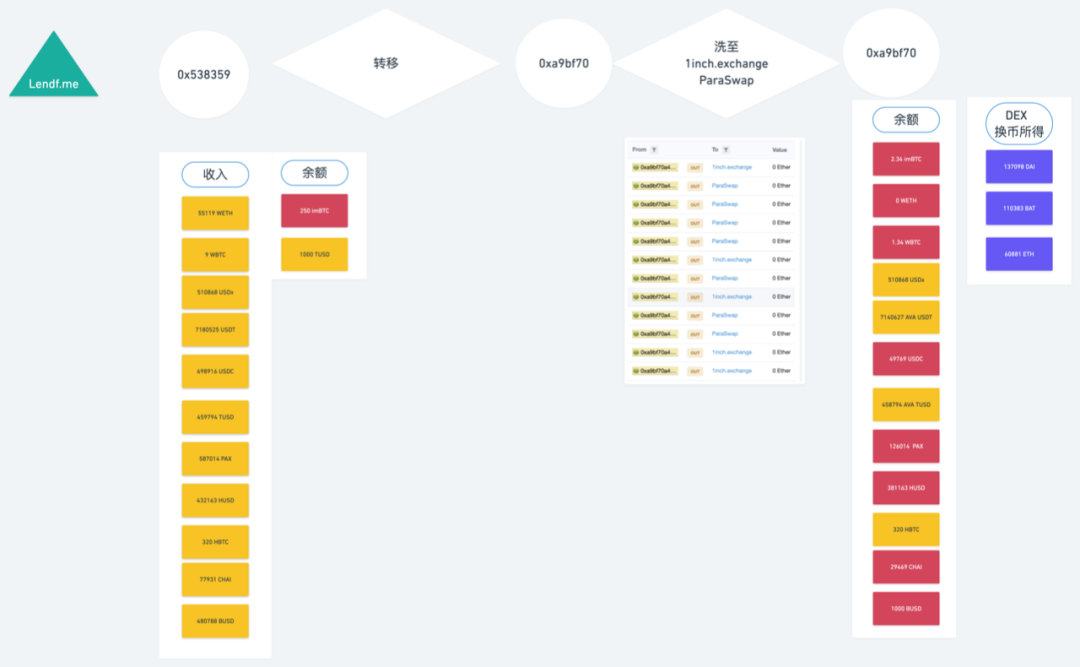Click the 49769 USDC red box
Viewport: 1080px width, 667px height.
[x=906, y=359]
